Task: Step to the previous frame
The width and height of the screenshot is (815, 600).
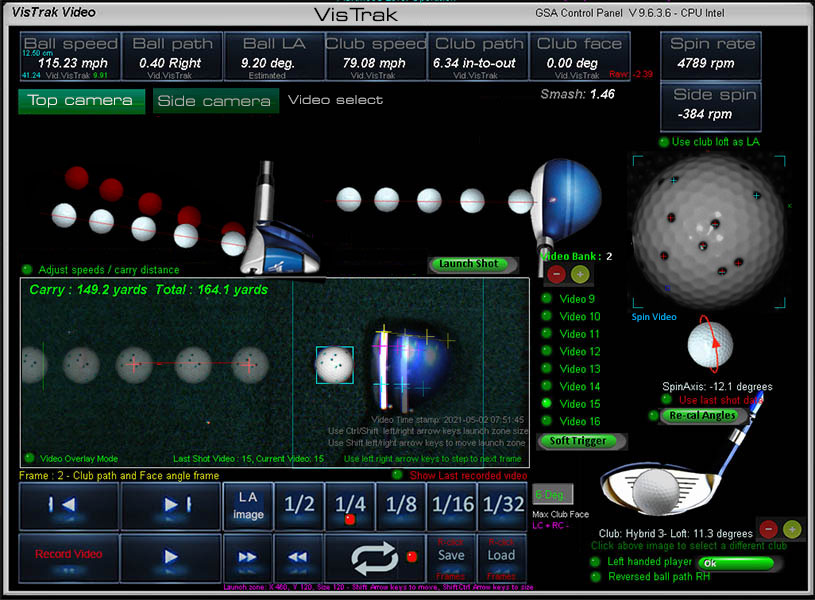Action: (x=69, y=506)
